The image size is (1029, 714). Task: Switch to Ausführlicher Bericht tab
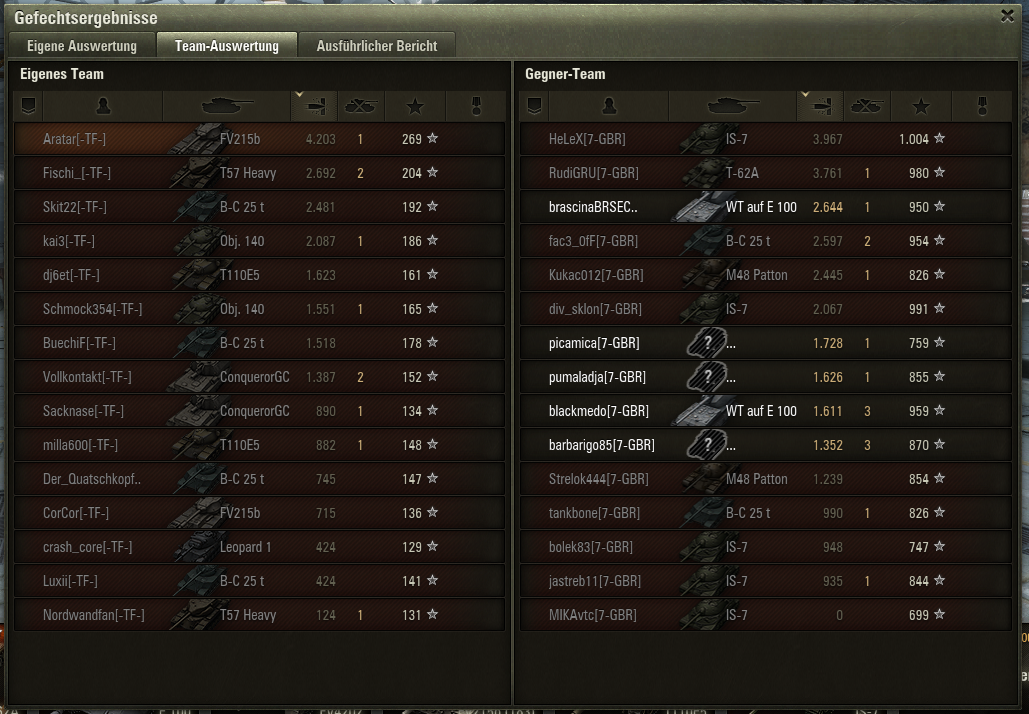377,46
